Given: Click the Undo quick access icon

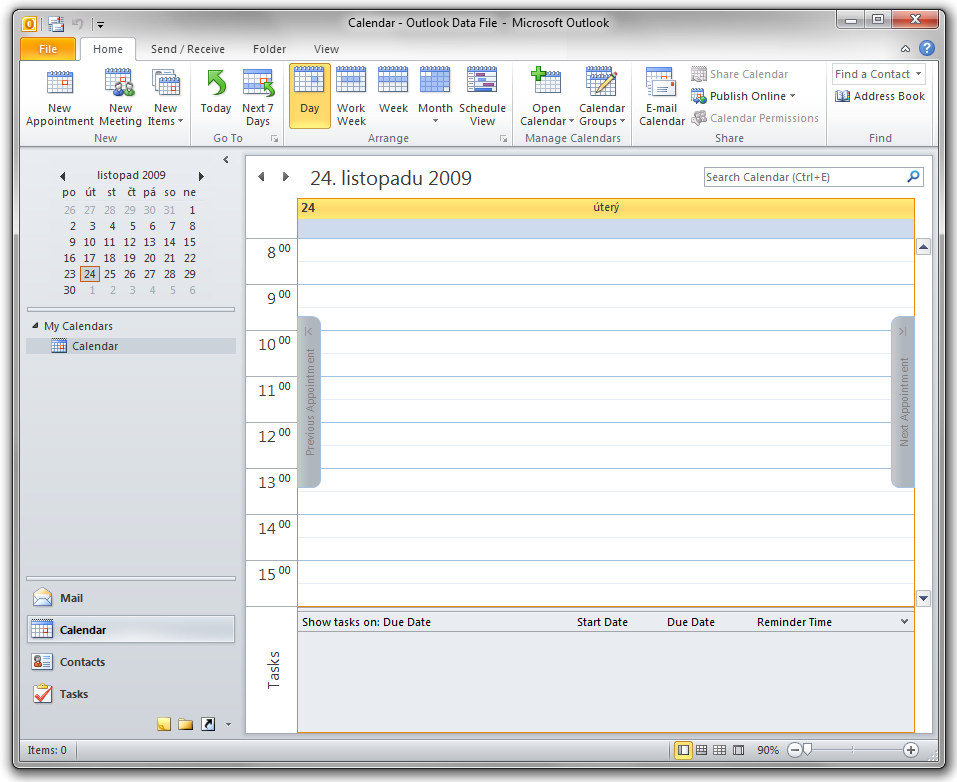Looking at the screenshot, I should 78,24.
